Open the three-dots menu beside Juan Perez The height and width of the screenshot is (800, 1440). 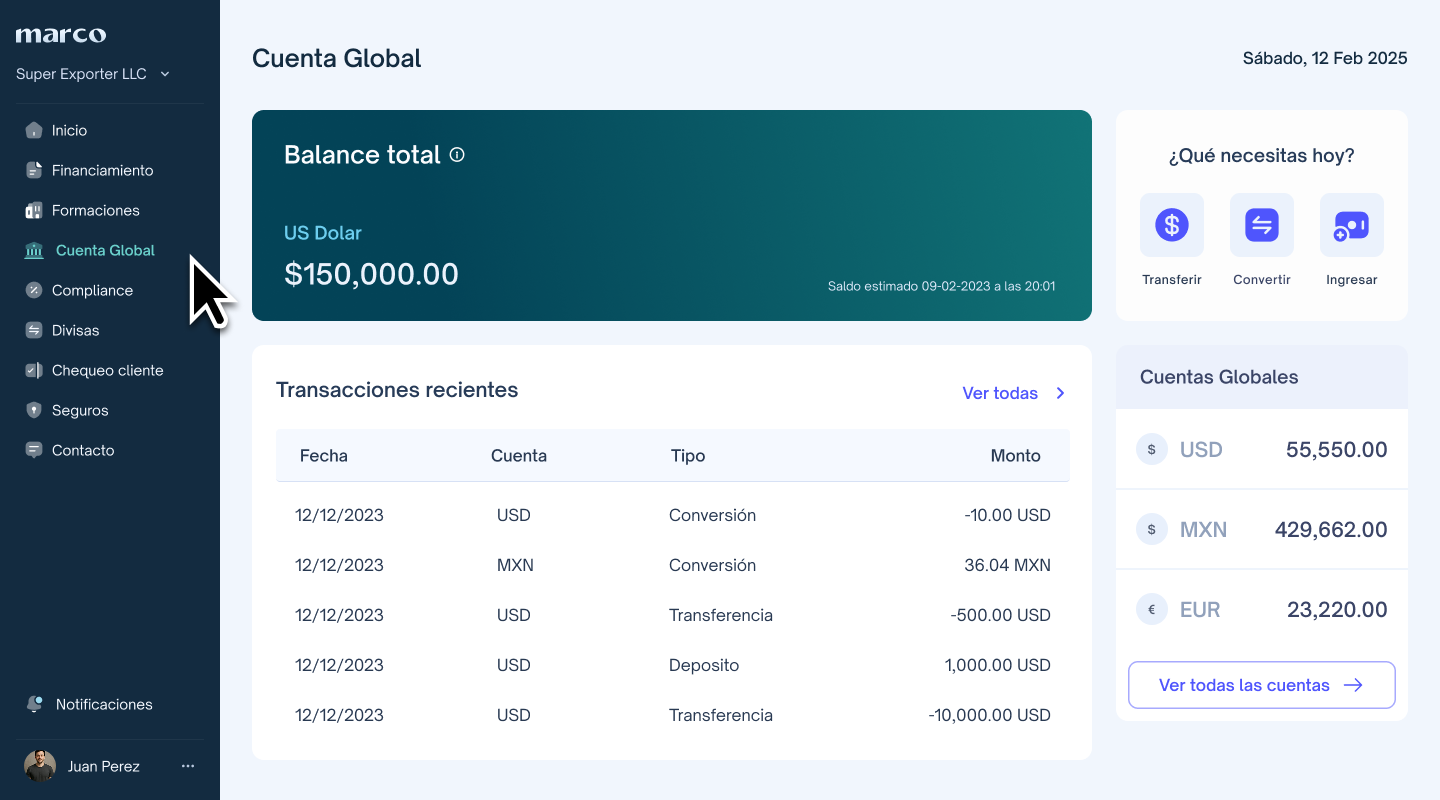pos(188,766)
